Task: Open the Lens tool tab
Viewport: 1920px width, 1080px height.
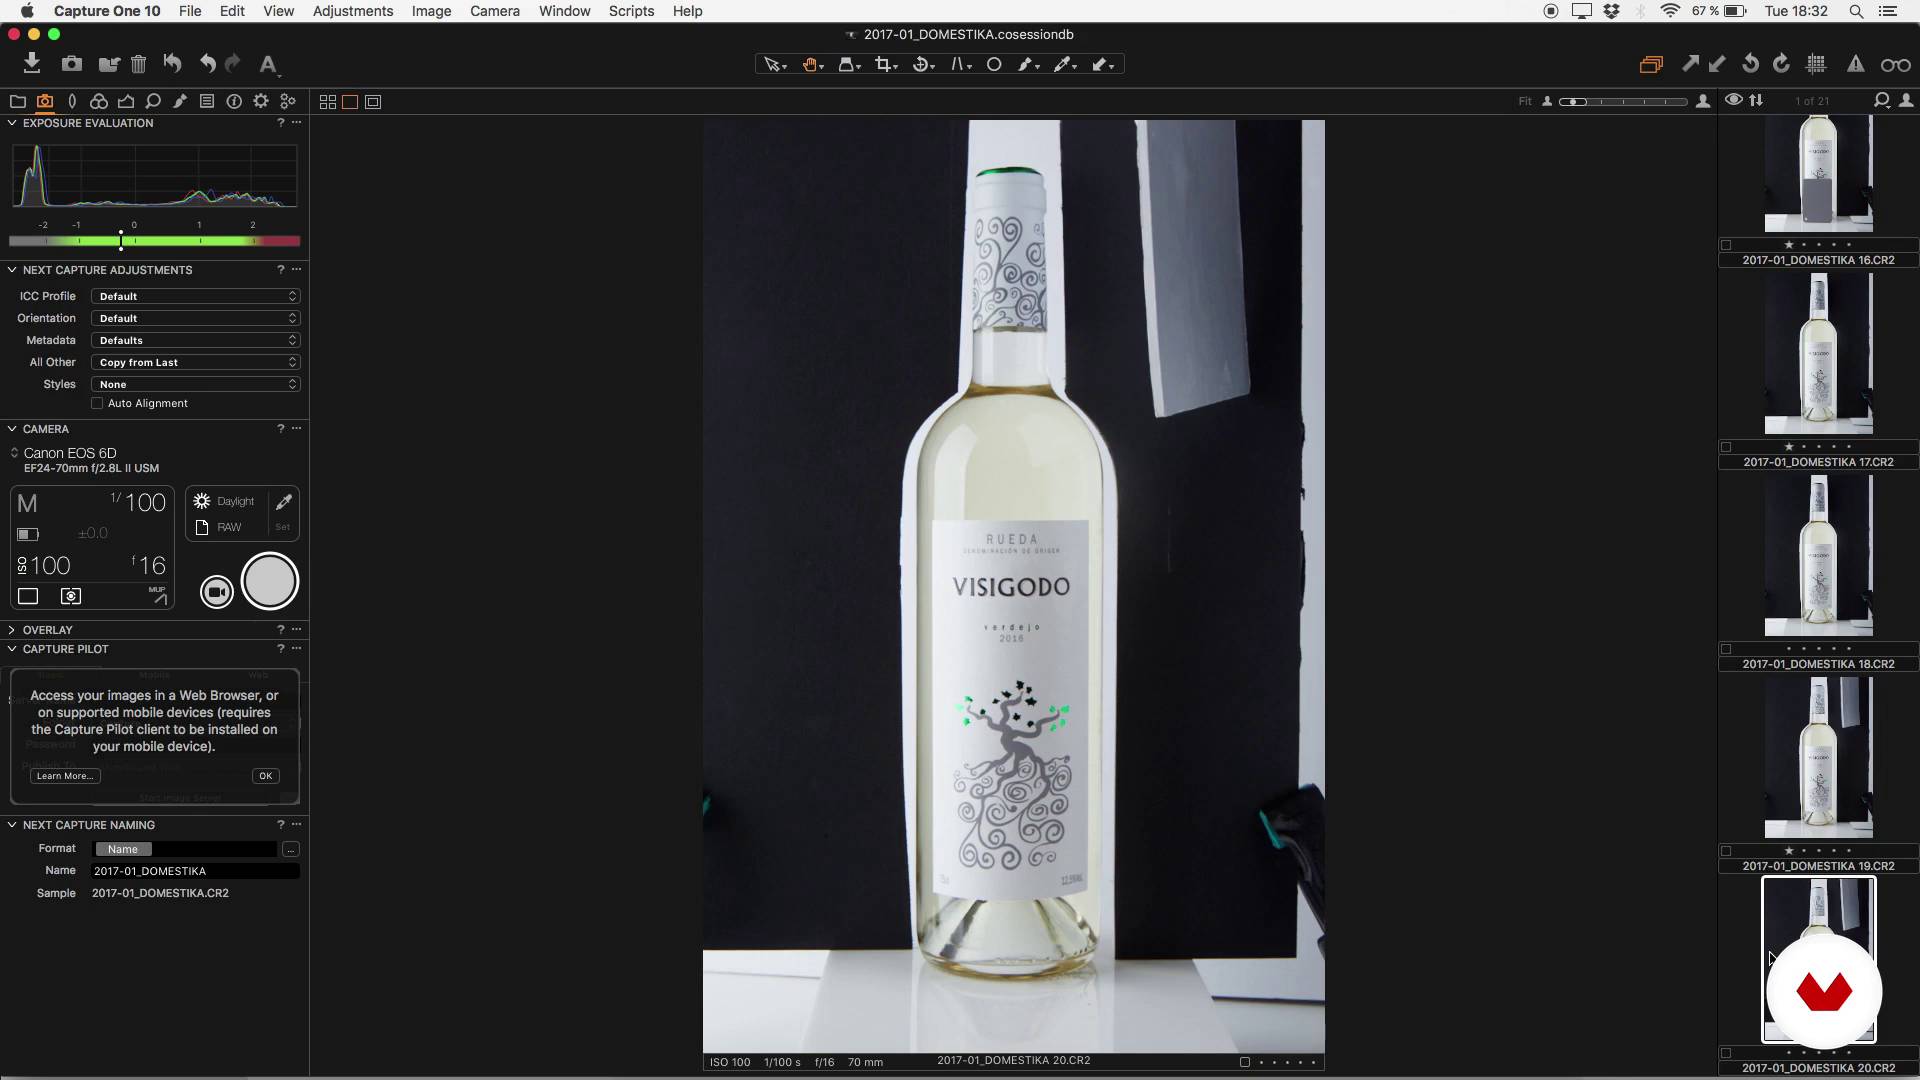Action: 72,101
